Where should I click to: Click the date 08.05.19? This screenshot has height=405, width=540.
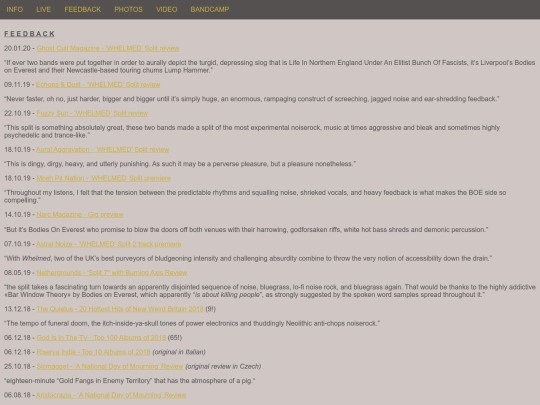[x=17, y=273]
